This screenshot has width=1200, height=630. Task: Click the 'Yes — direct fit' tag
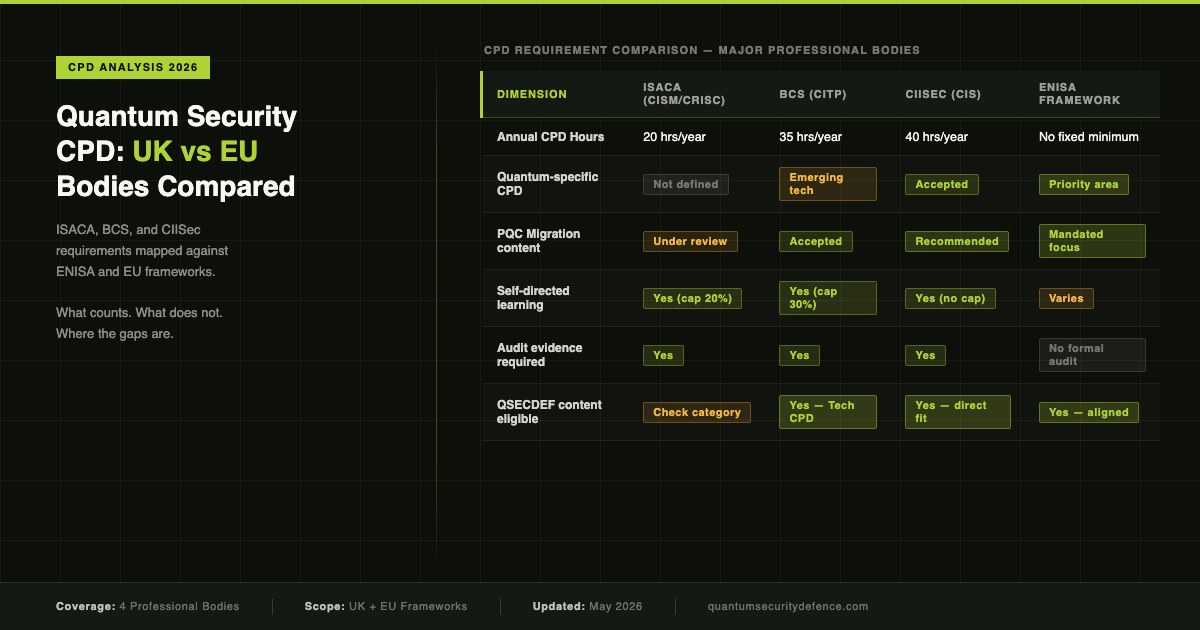[958, 412]
